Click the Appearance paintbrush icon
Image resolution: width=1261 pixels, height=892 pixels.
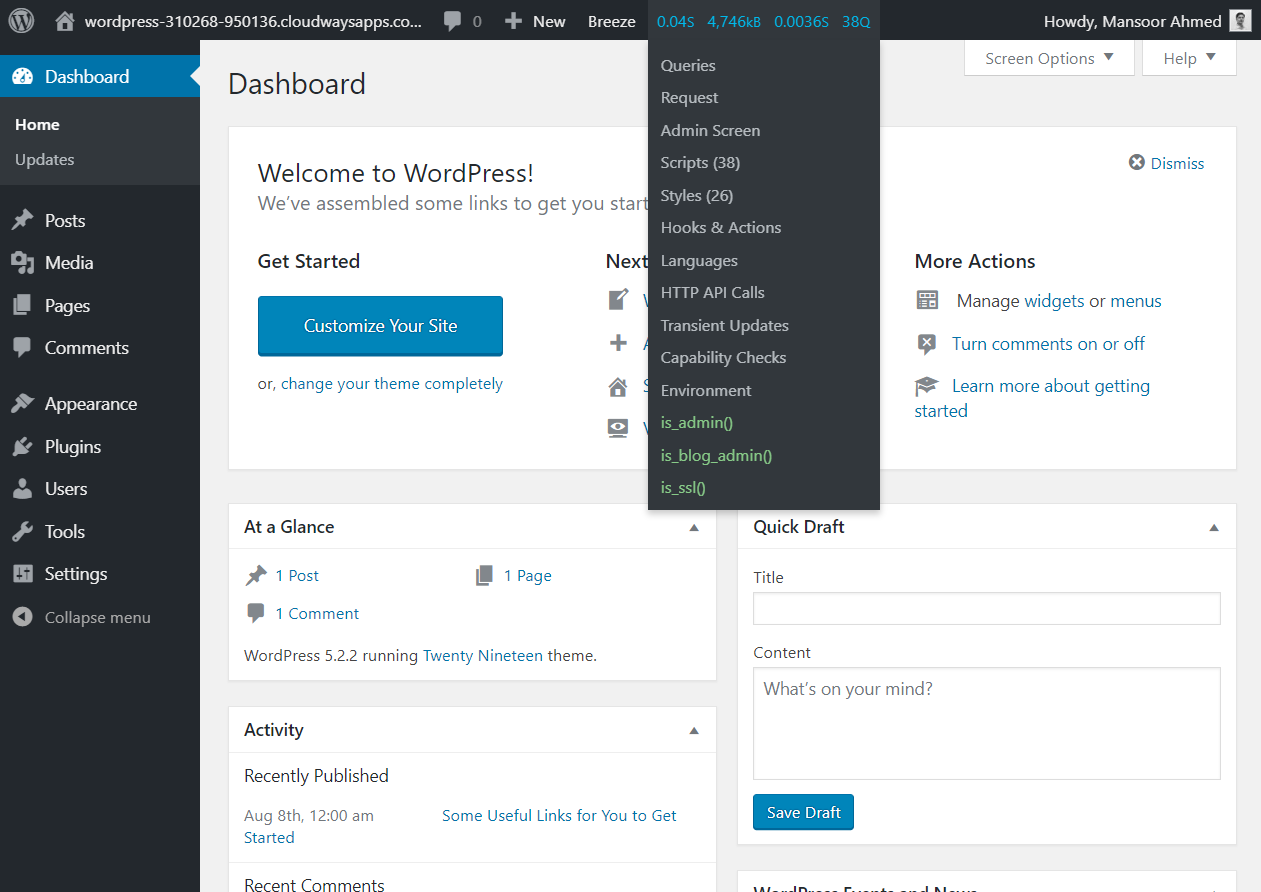coord(22,404)
